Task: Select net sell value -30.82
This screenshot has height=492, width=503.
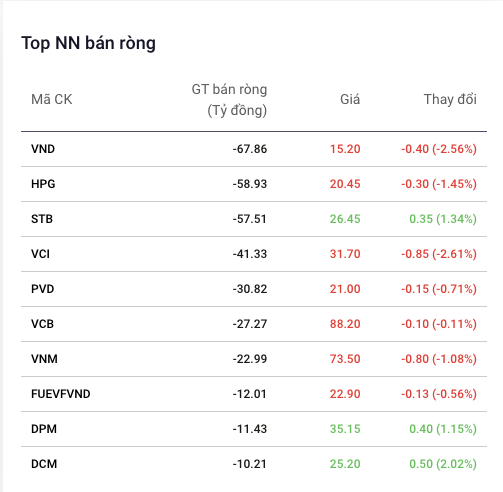Action: [250, 289]
